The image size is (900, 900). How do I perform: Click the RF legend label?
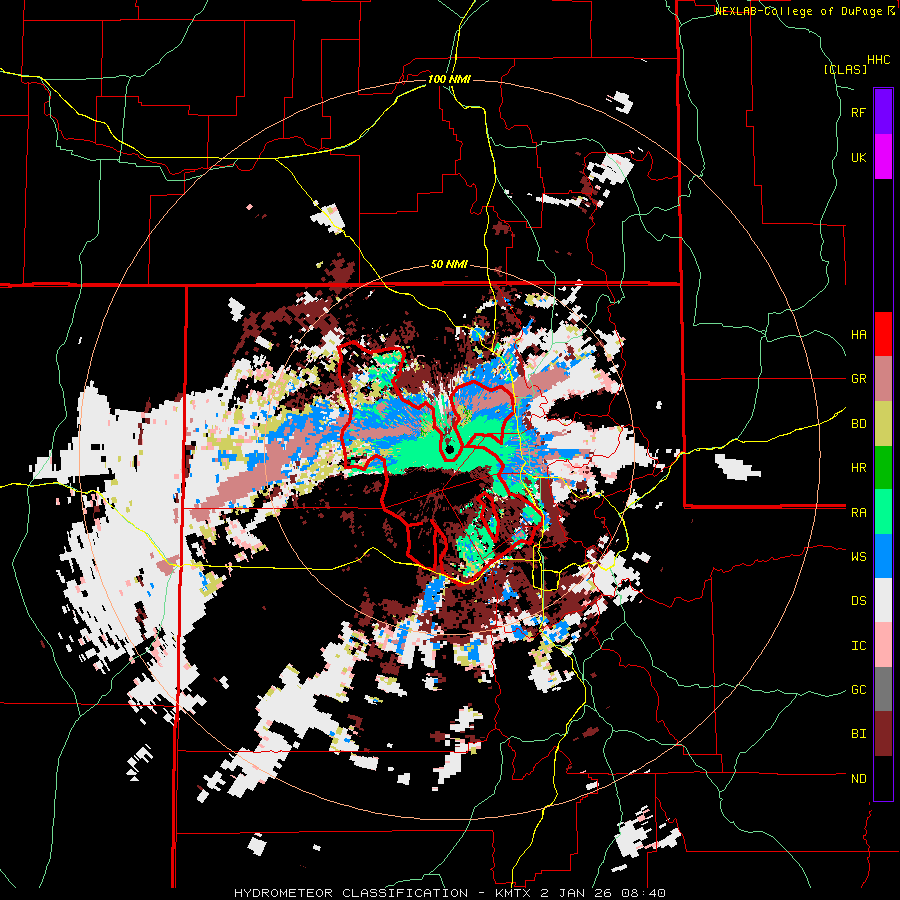858,113
